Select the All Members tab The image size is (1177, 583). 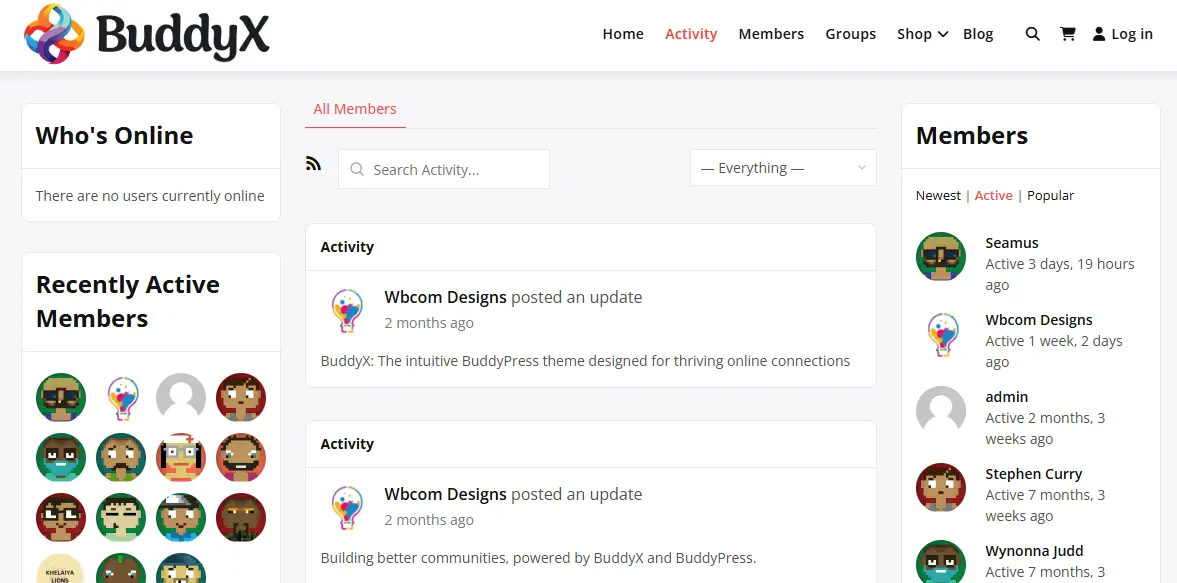[355, 109]
